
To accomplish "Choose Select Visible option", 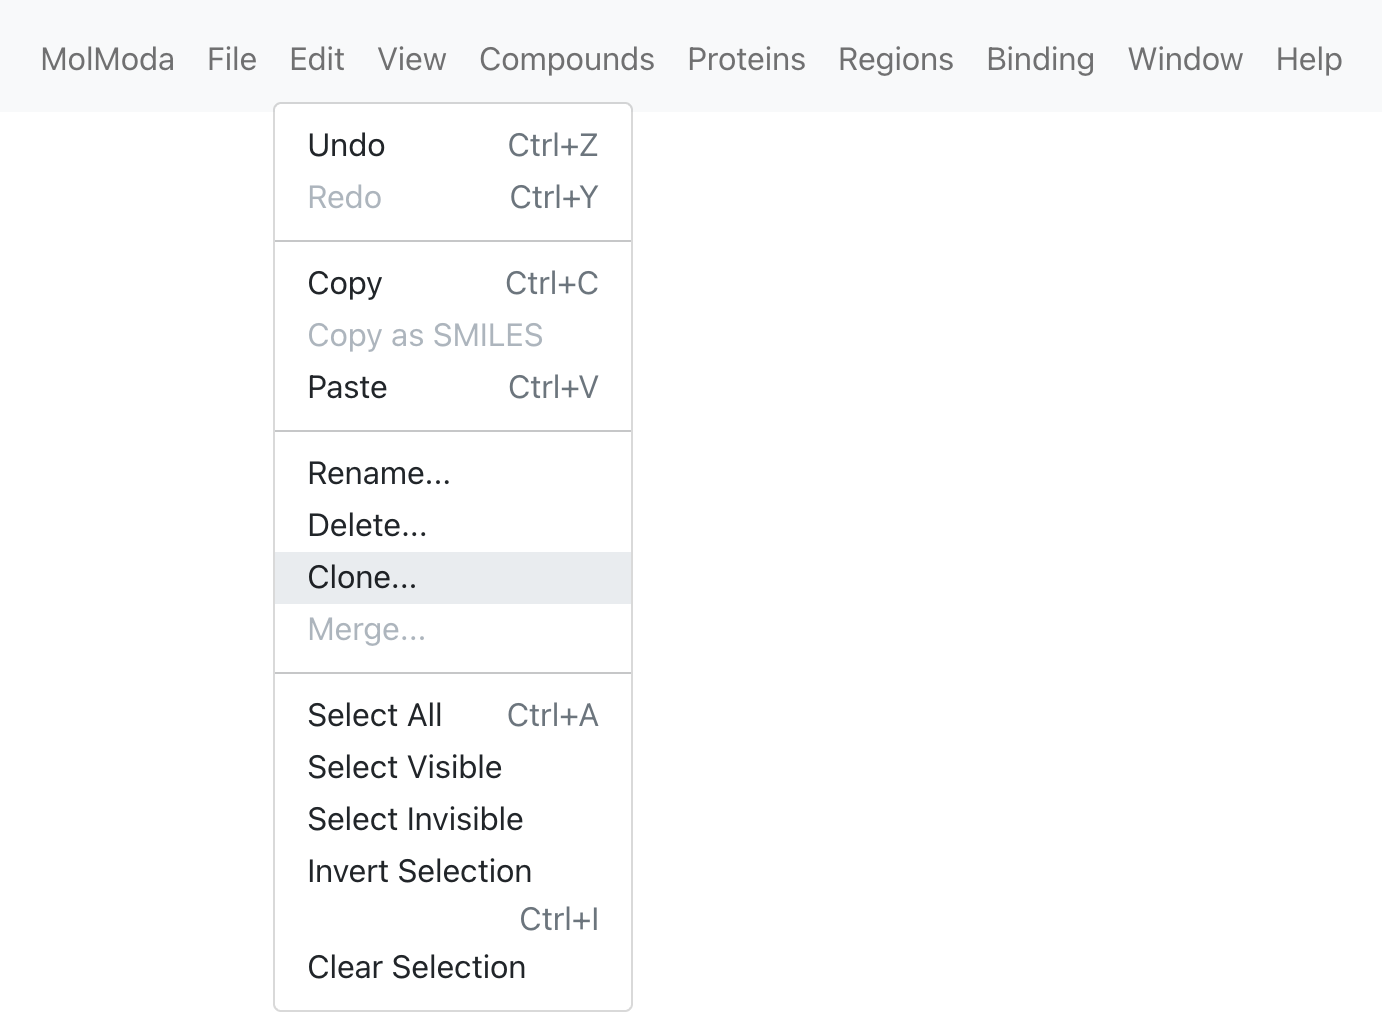I will tap(453, 767).
